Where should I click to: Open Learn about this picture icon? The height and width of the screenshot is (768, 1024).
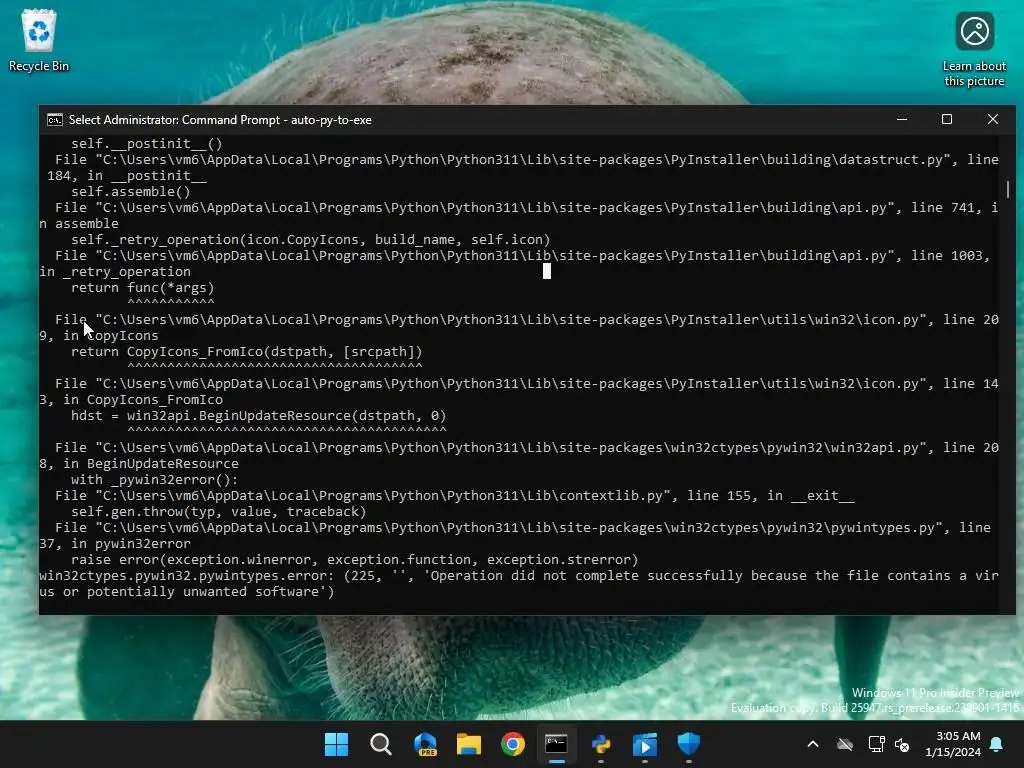tap(974, 50)
